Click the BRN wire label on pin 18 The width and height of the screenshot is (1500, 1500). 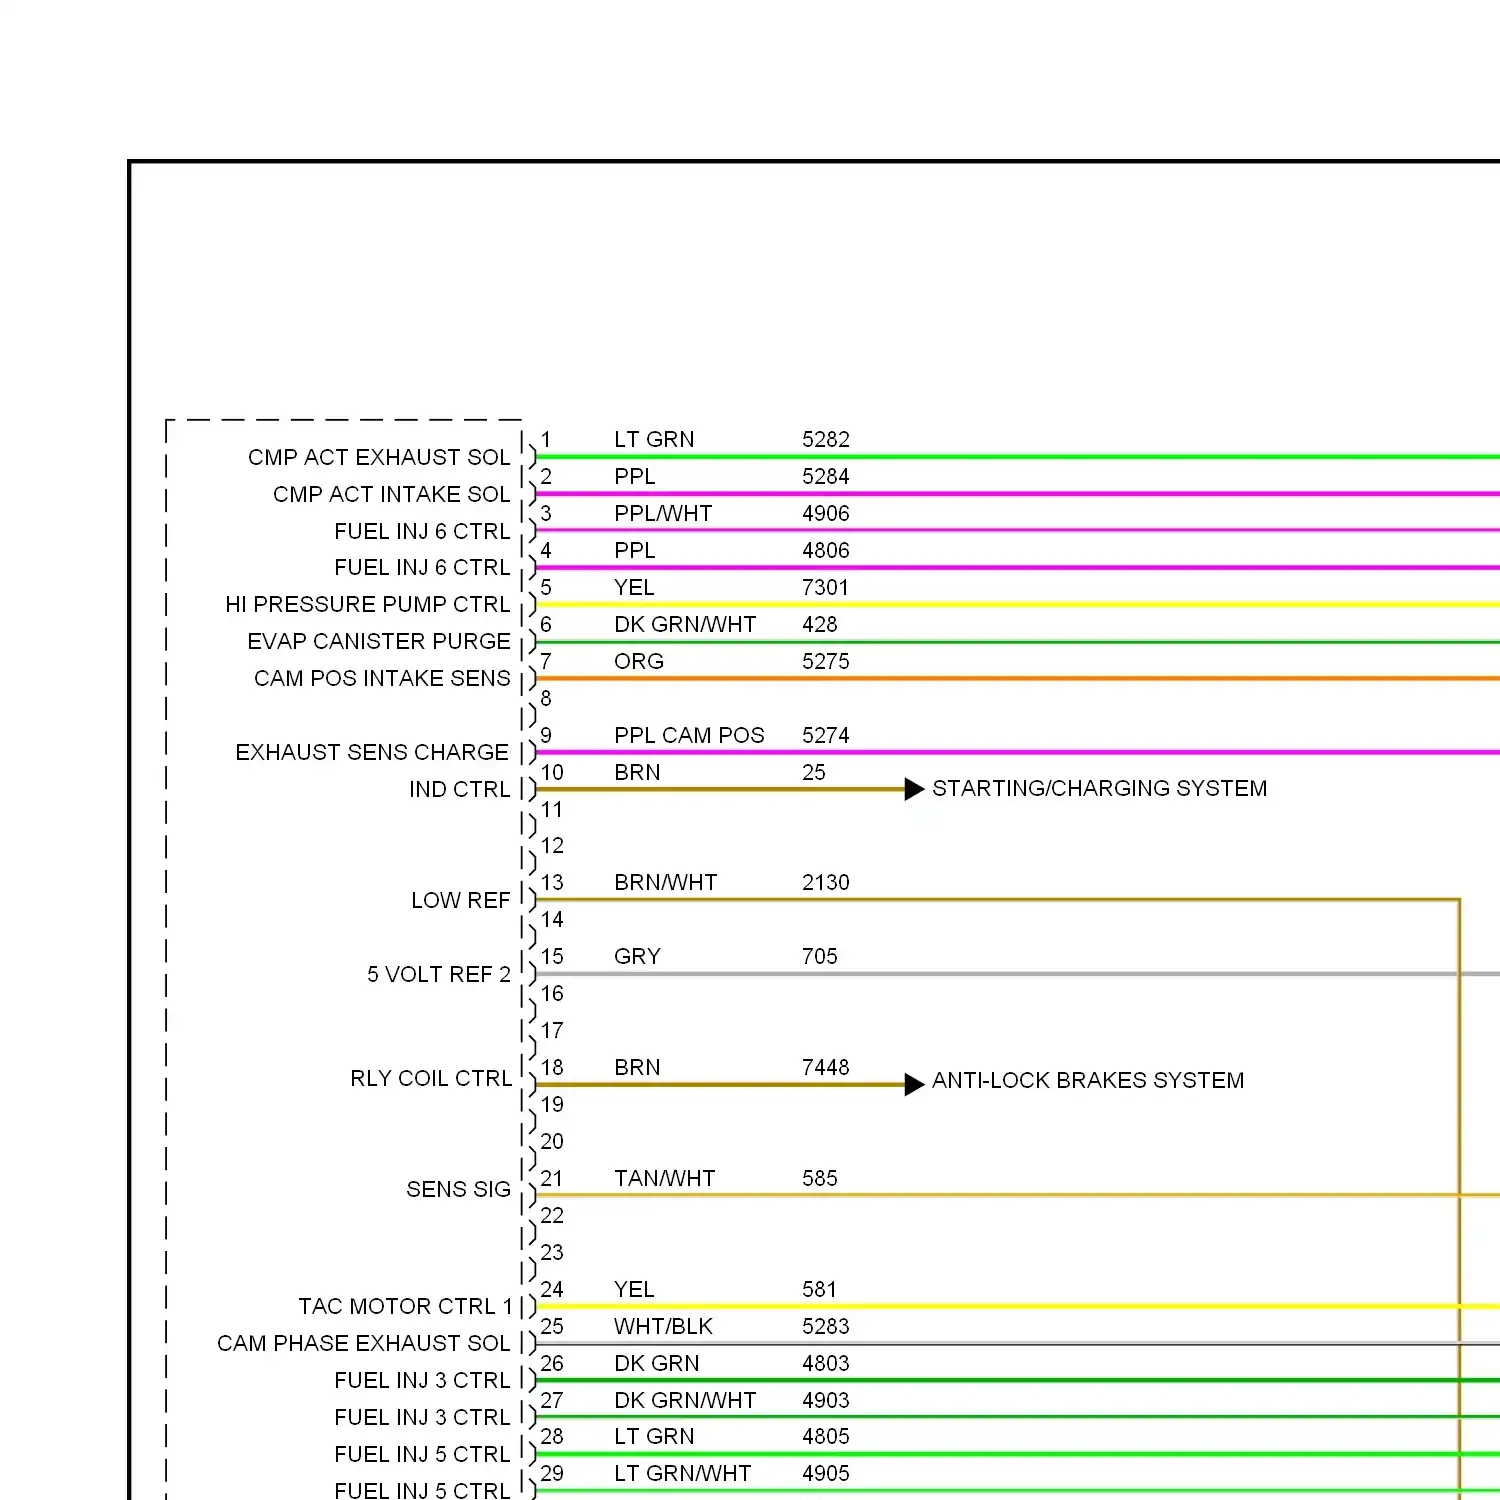pyautogui.click(x=637, y=1067)
